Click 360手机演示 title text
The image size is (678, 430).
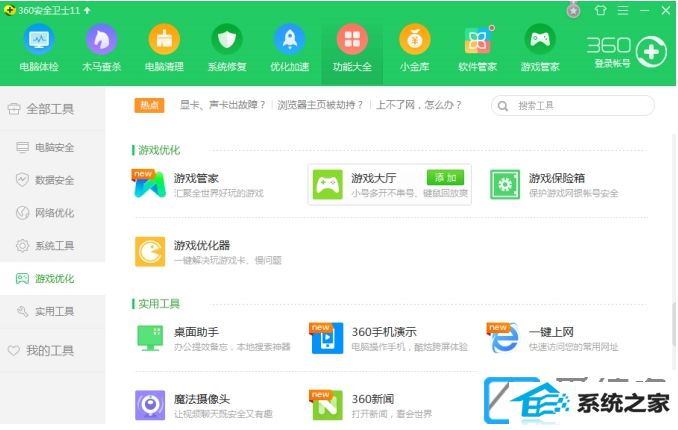384,332
